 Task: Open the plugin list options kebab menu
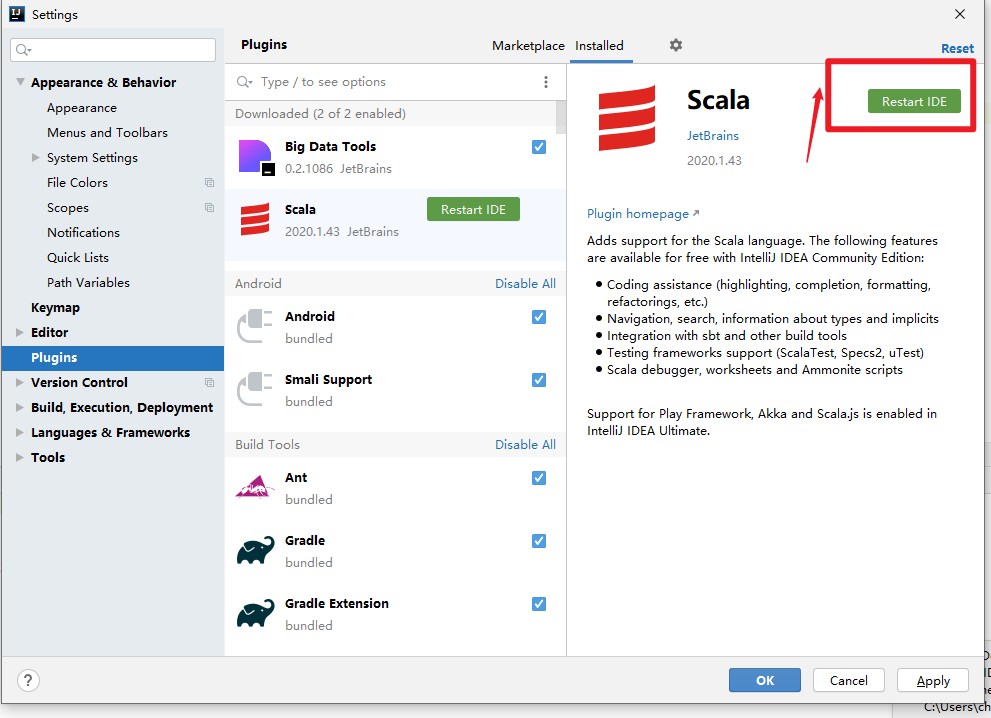545,82
